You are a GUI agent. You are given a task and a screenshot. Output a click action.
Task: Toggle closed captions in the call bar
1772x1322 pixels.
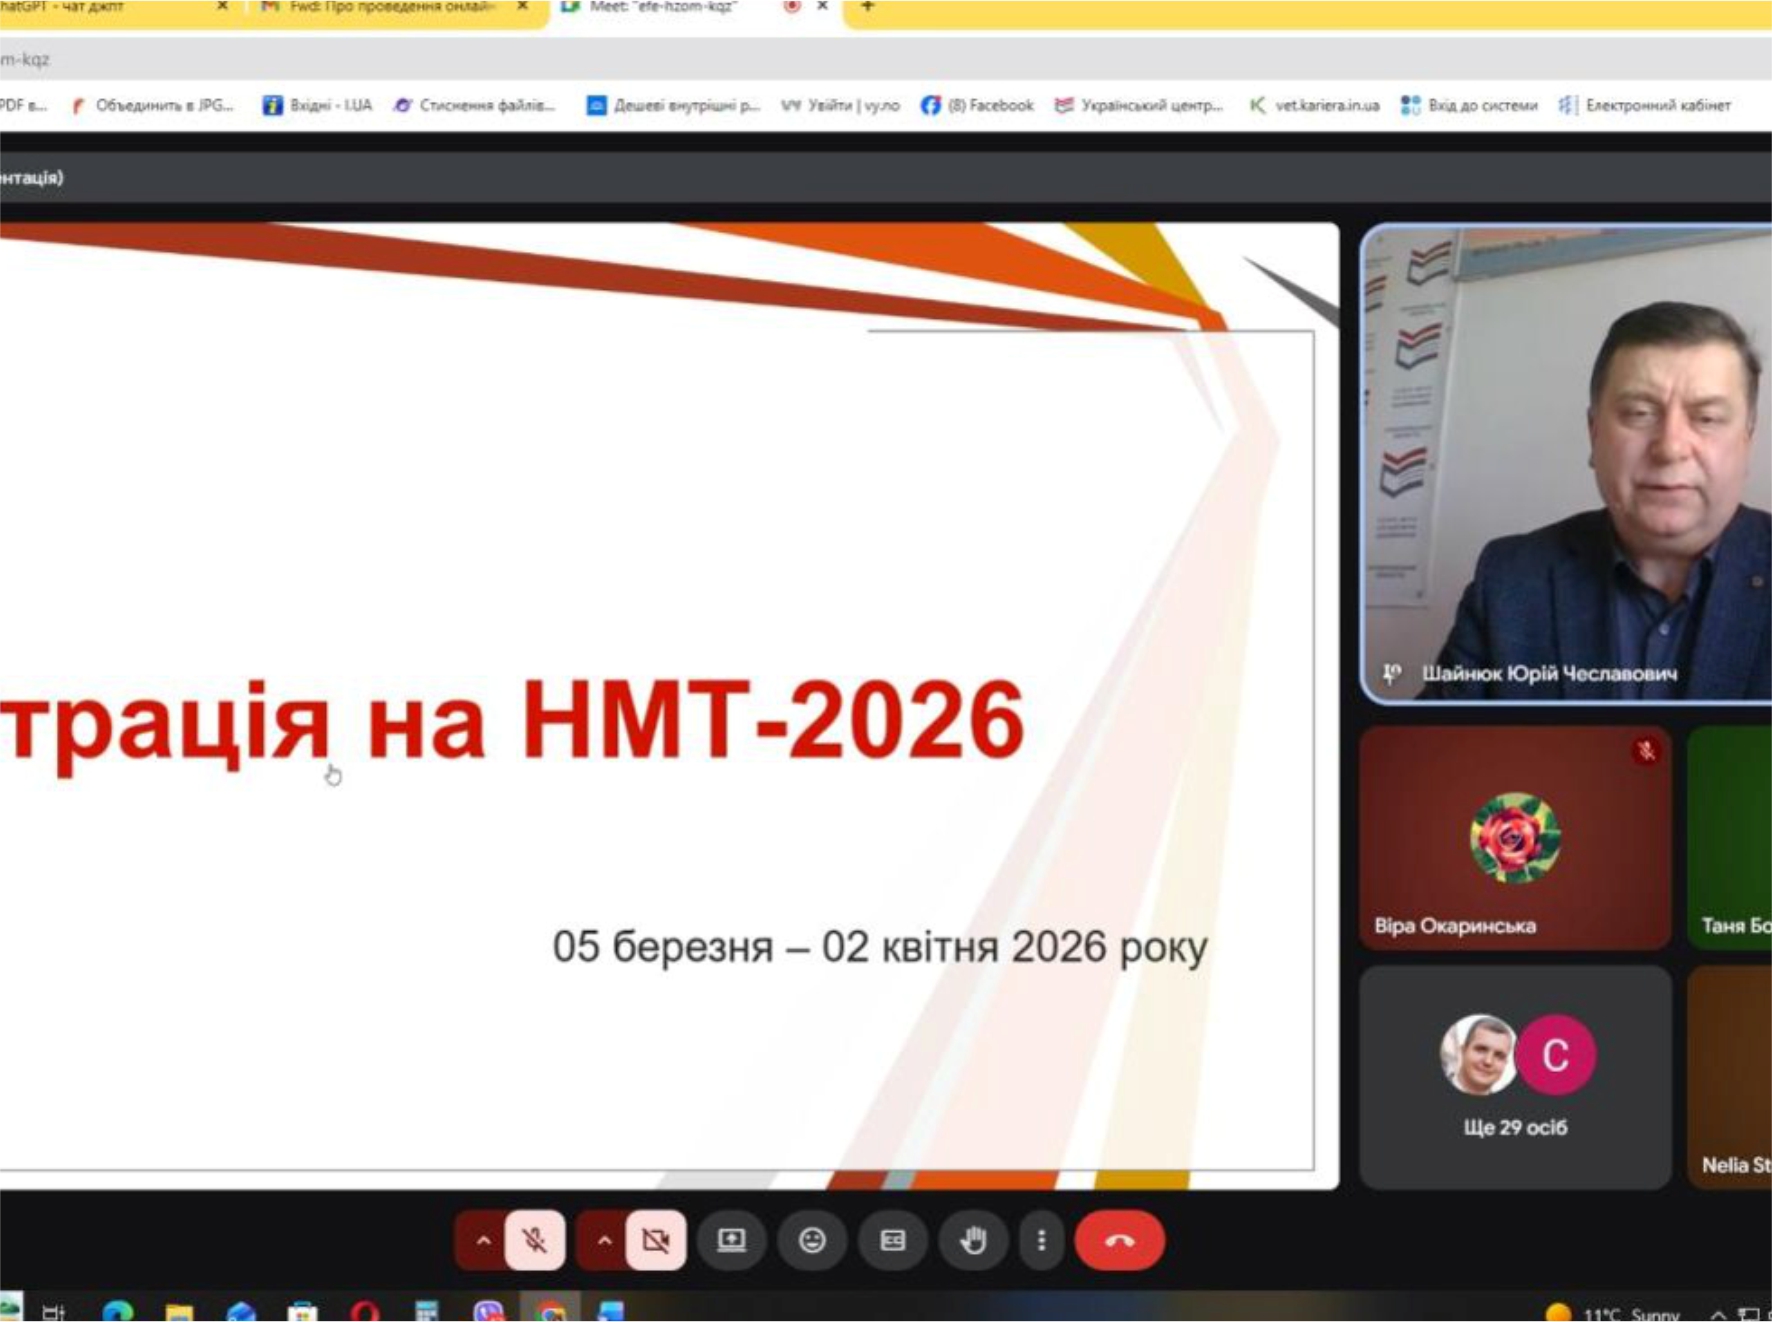coord(892,1241)
